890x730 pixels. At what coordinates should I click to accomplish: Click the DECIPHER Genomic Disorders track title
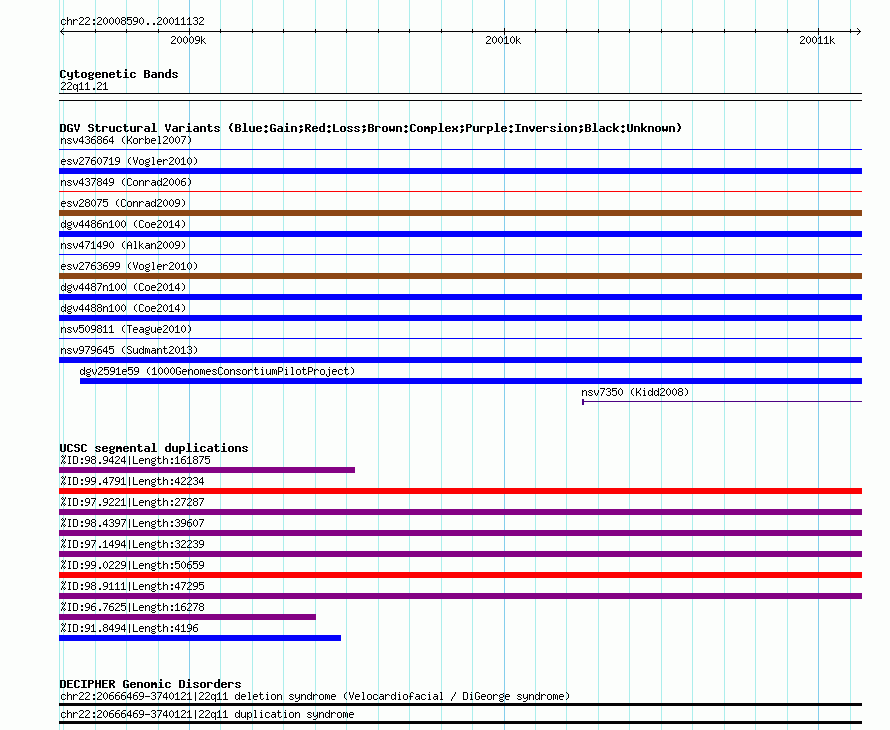point(150,684)
